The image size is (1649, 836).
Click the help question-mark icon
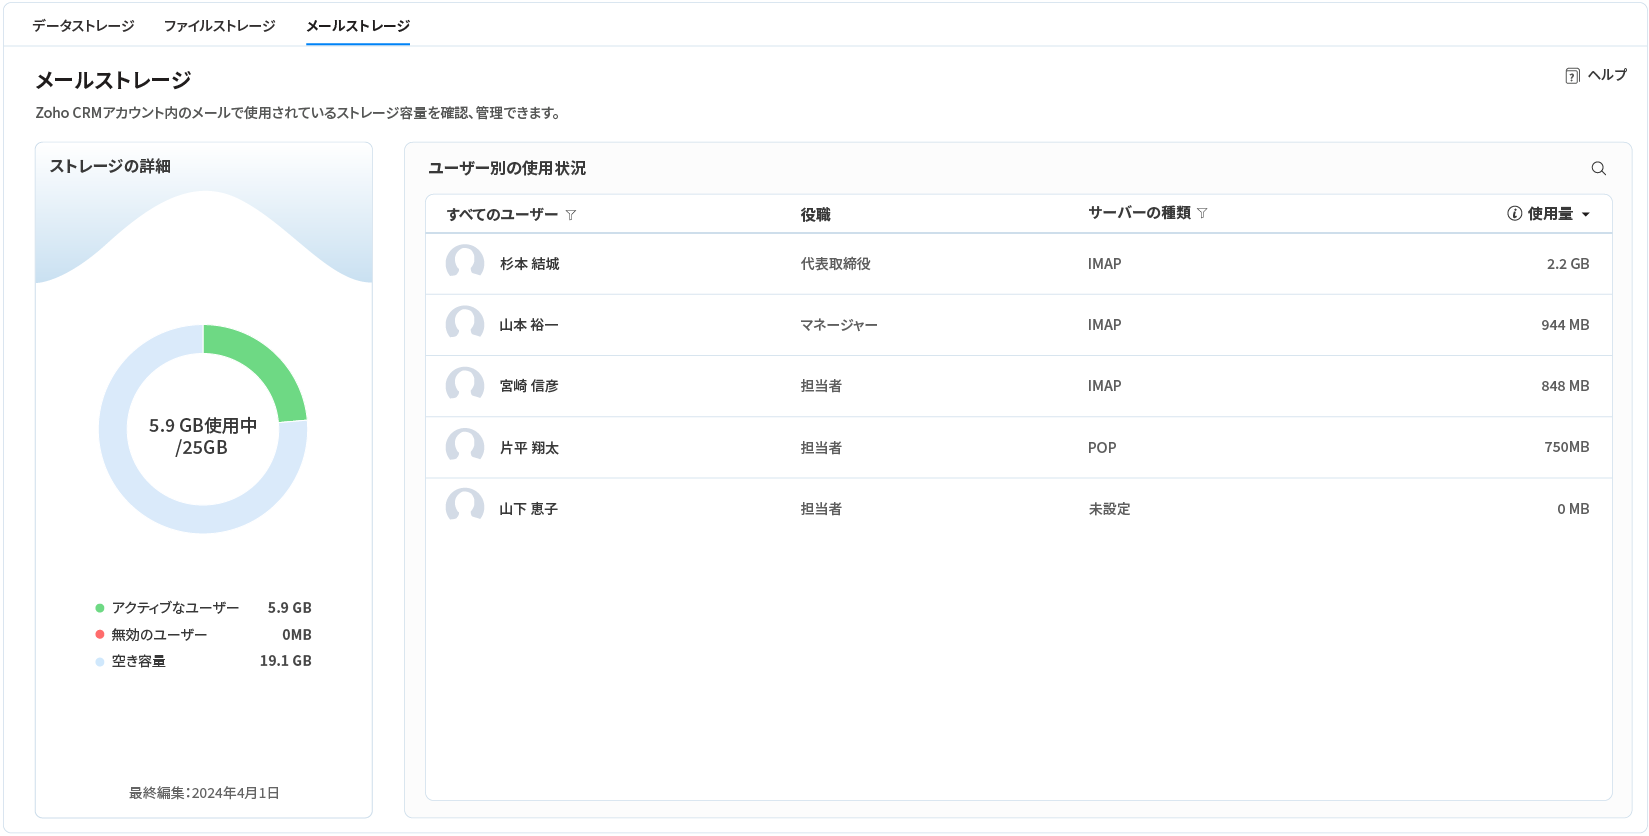coord(1572,76)
